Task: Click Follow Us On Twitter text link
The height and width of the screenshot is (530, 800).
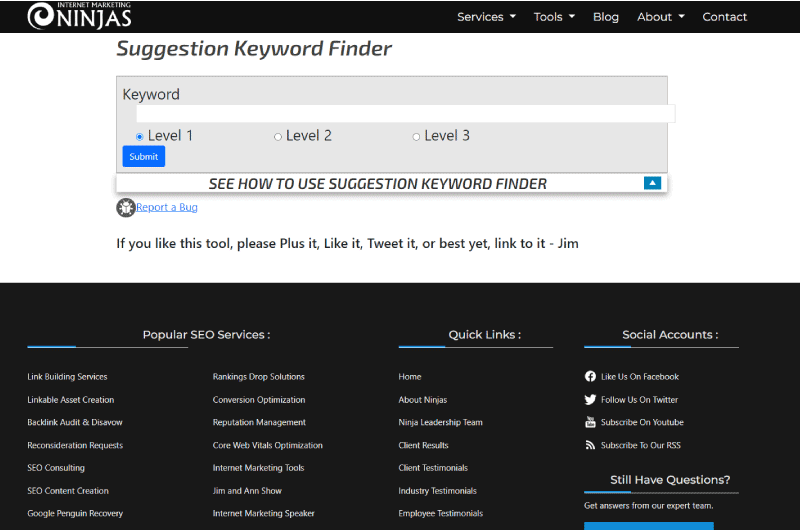Action: tap(639, 399)
